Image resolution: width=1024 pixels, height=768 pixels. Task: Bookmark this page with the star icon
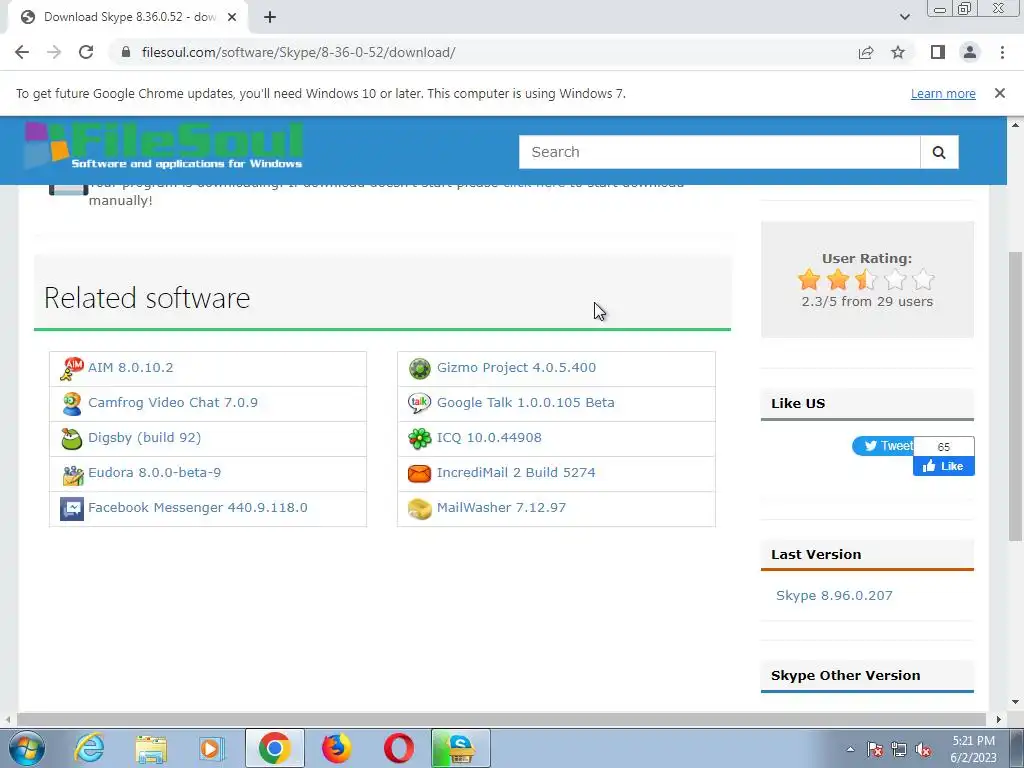(x=898, y=52)
